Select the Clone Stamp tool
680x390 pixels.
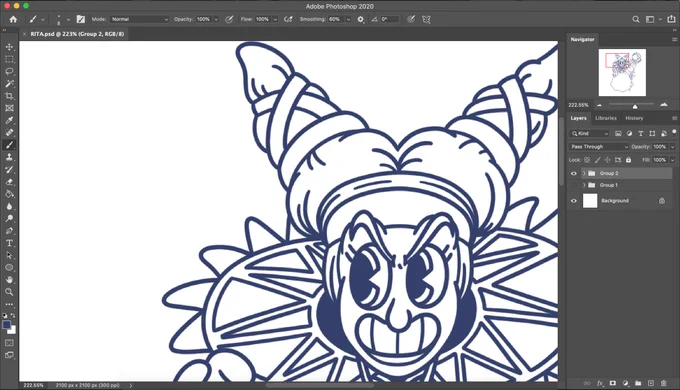pyautogui.click(x=9, y=157)
